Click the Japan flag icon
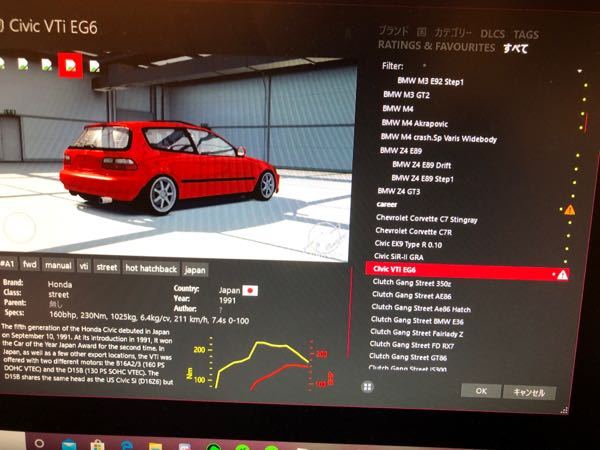The height and width of the screenshot is (450, 600). click(250, 291)
